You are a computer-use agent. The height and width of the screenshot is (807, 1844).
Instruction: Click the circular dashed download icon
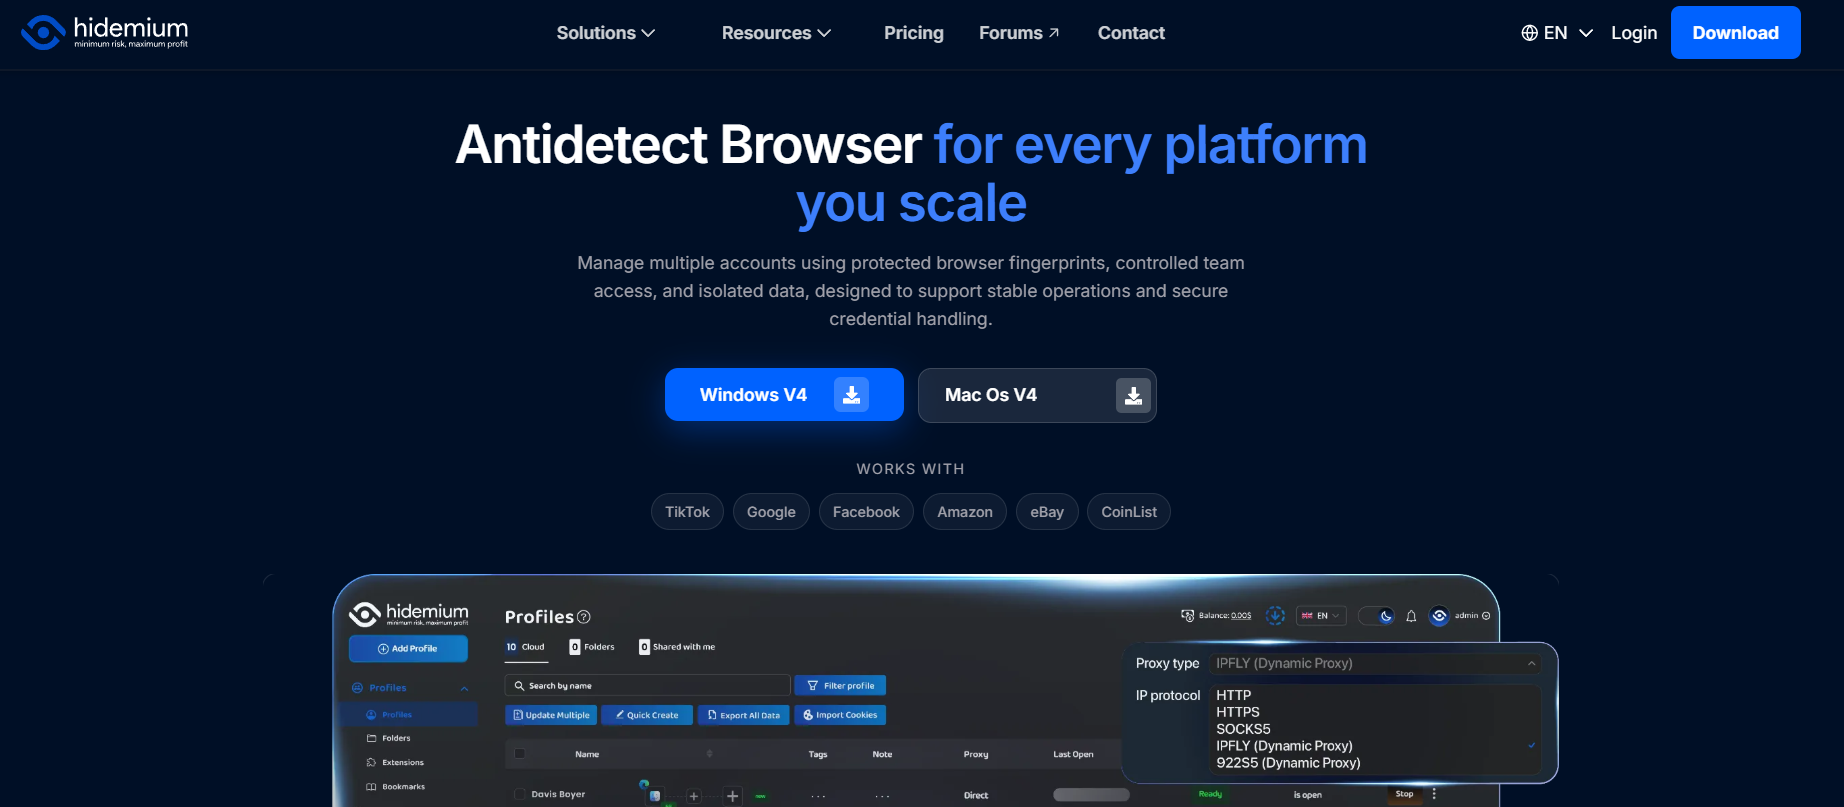click(x=1275, y=616)
